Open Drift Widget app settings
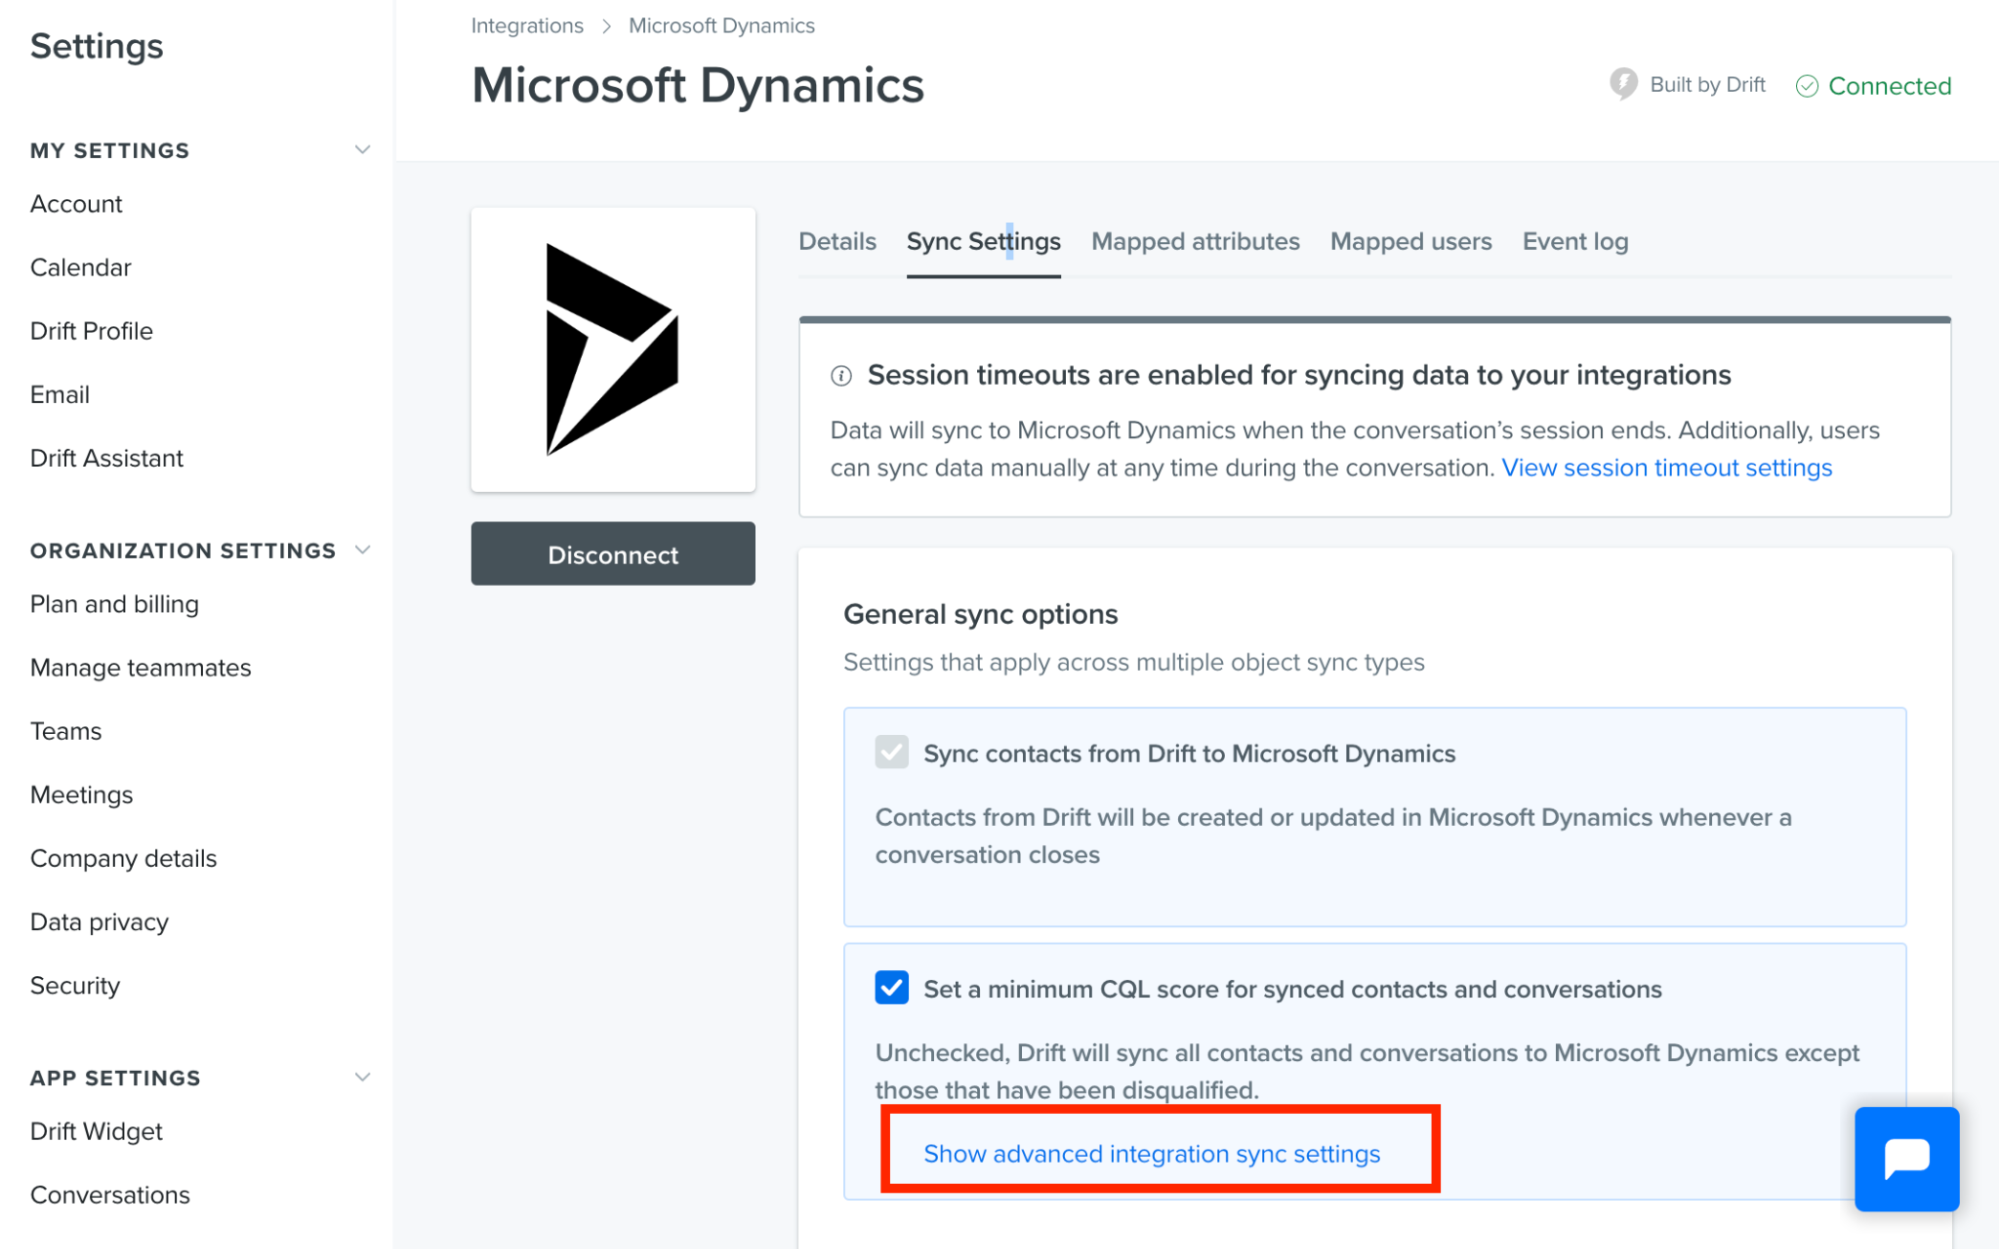 tap(96, 1131)
